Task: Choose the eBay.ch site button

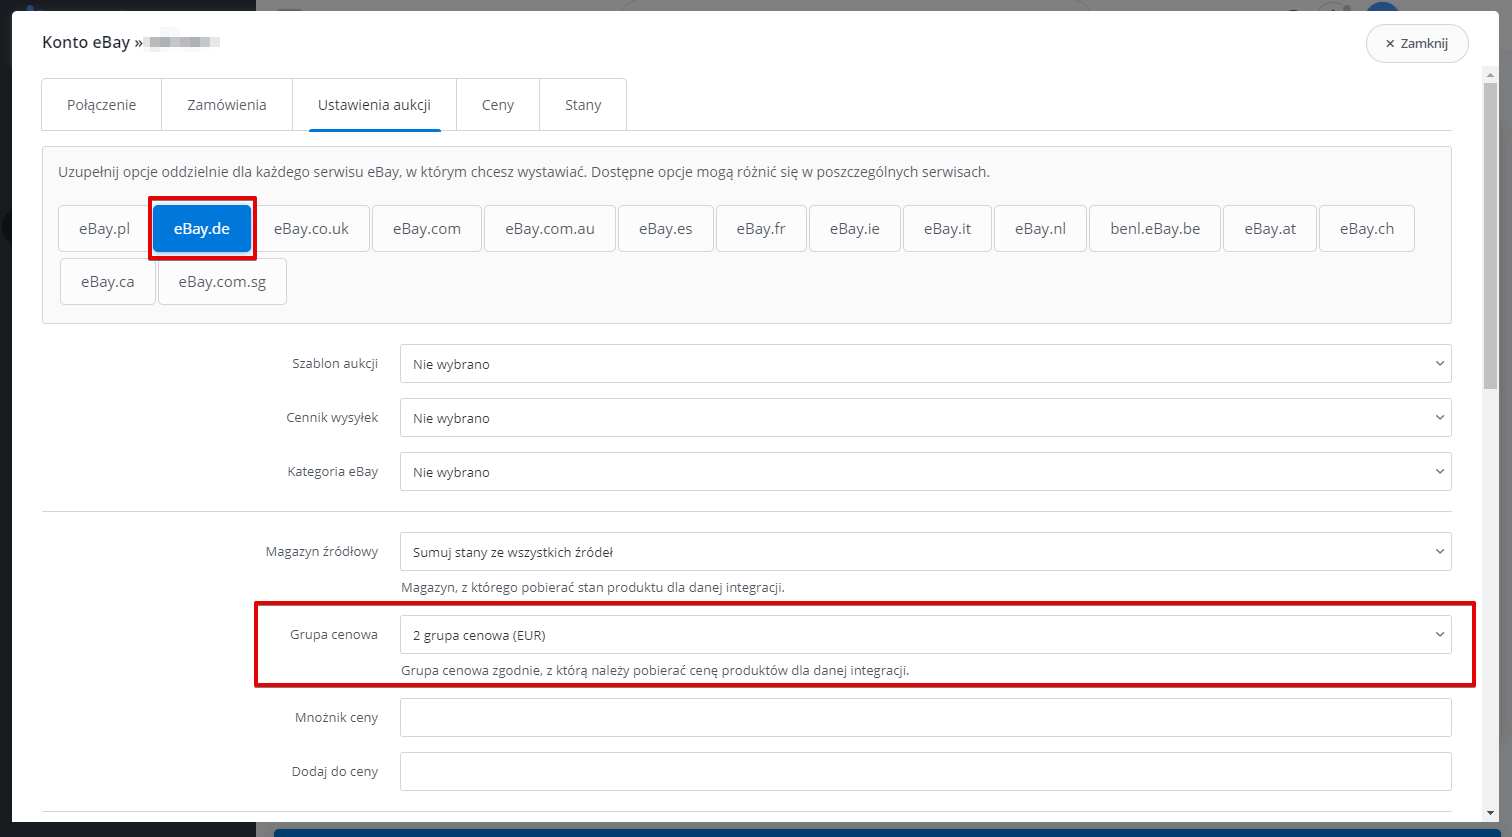Action: (1367, 229)
